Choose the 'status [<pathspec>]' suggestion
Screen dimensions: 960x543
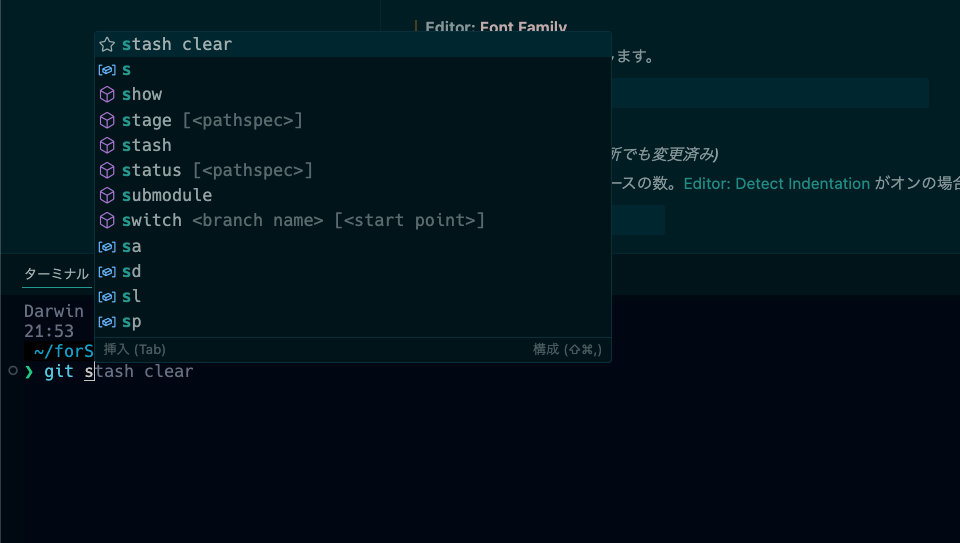[217, 171]
